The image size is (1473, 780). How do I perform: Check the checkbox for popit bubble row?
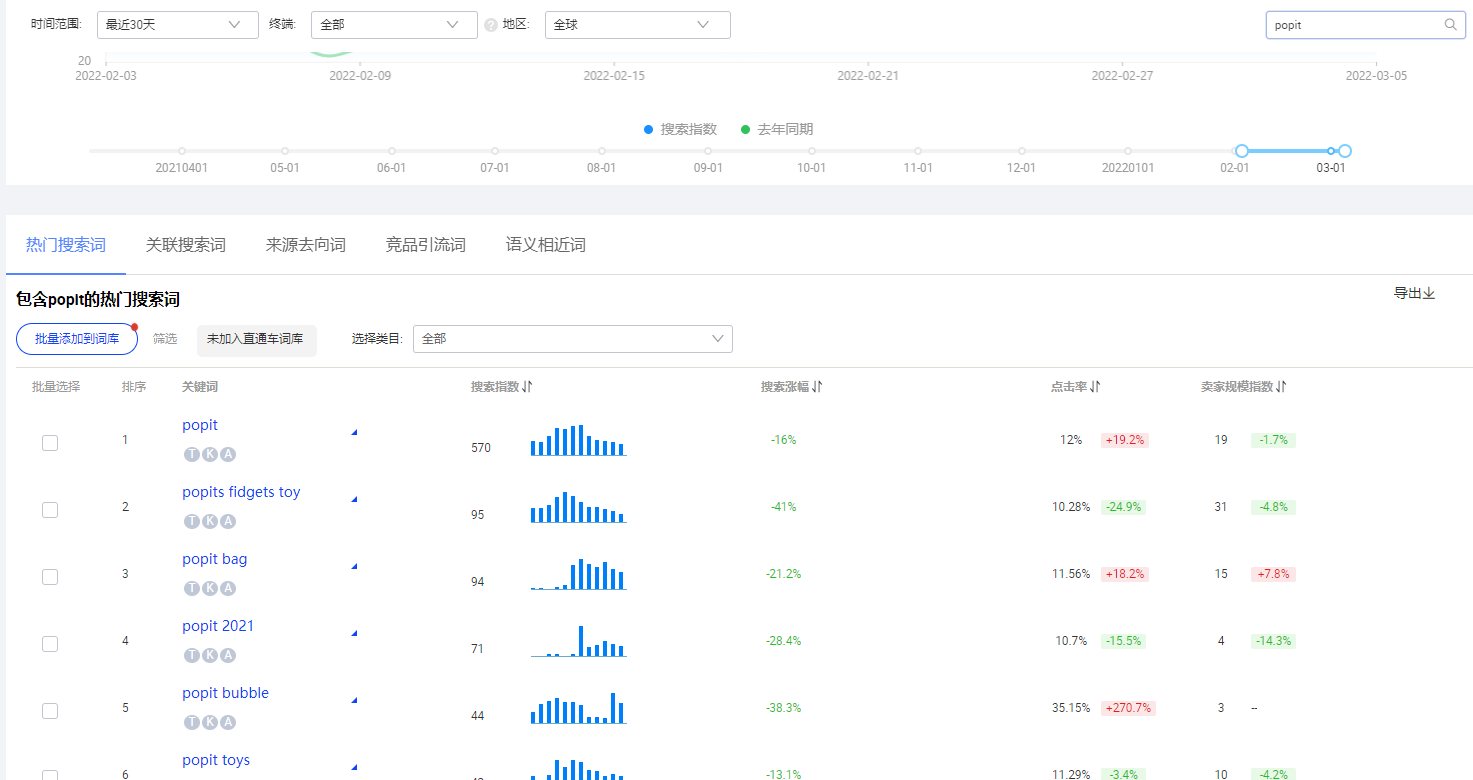(x=50, y=710)
